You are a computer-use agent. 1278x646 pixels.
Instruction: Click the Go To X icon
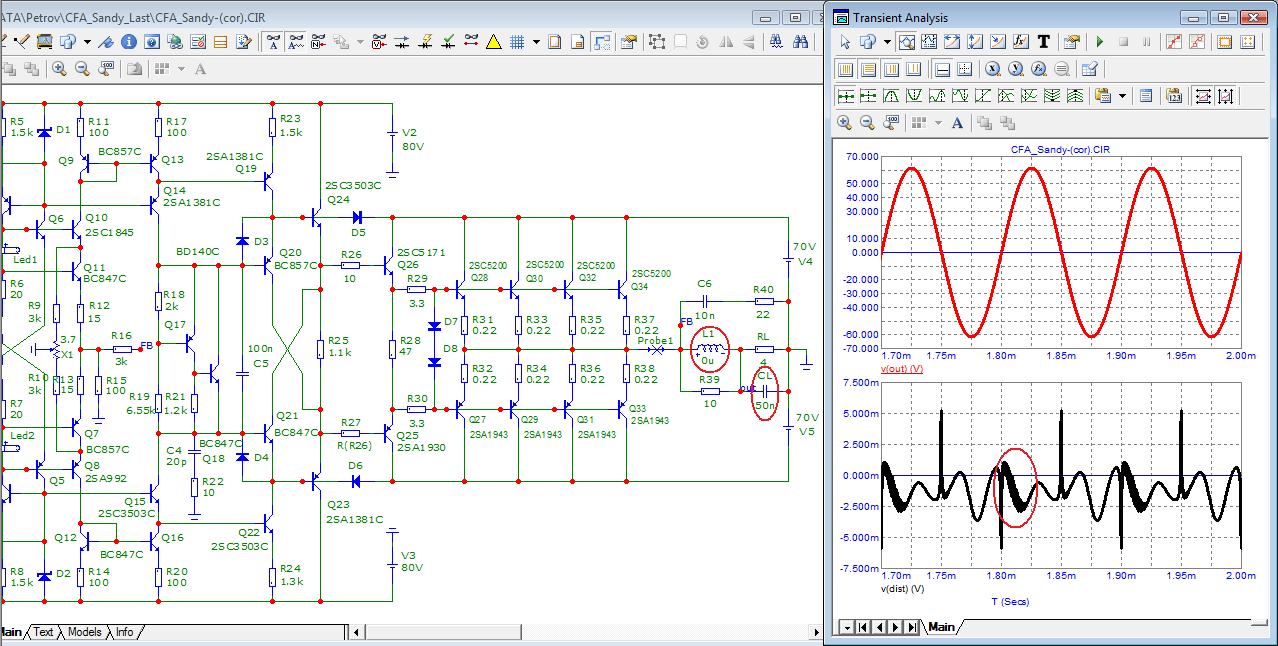pyautogui.click(x=992, y=69)
